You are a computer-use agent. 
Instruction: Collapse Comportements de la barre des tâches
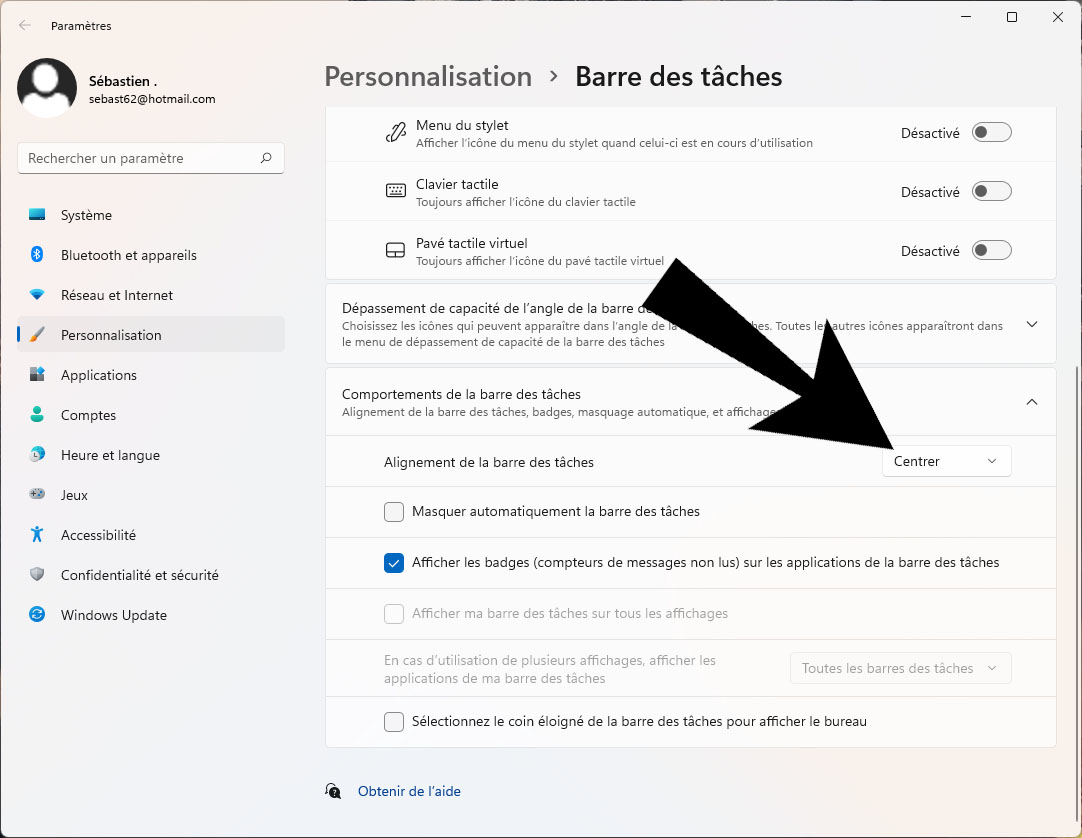[x=1032, y=402]
